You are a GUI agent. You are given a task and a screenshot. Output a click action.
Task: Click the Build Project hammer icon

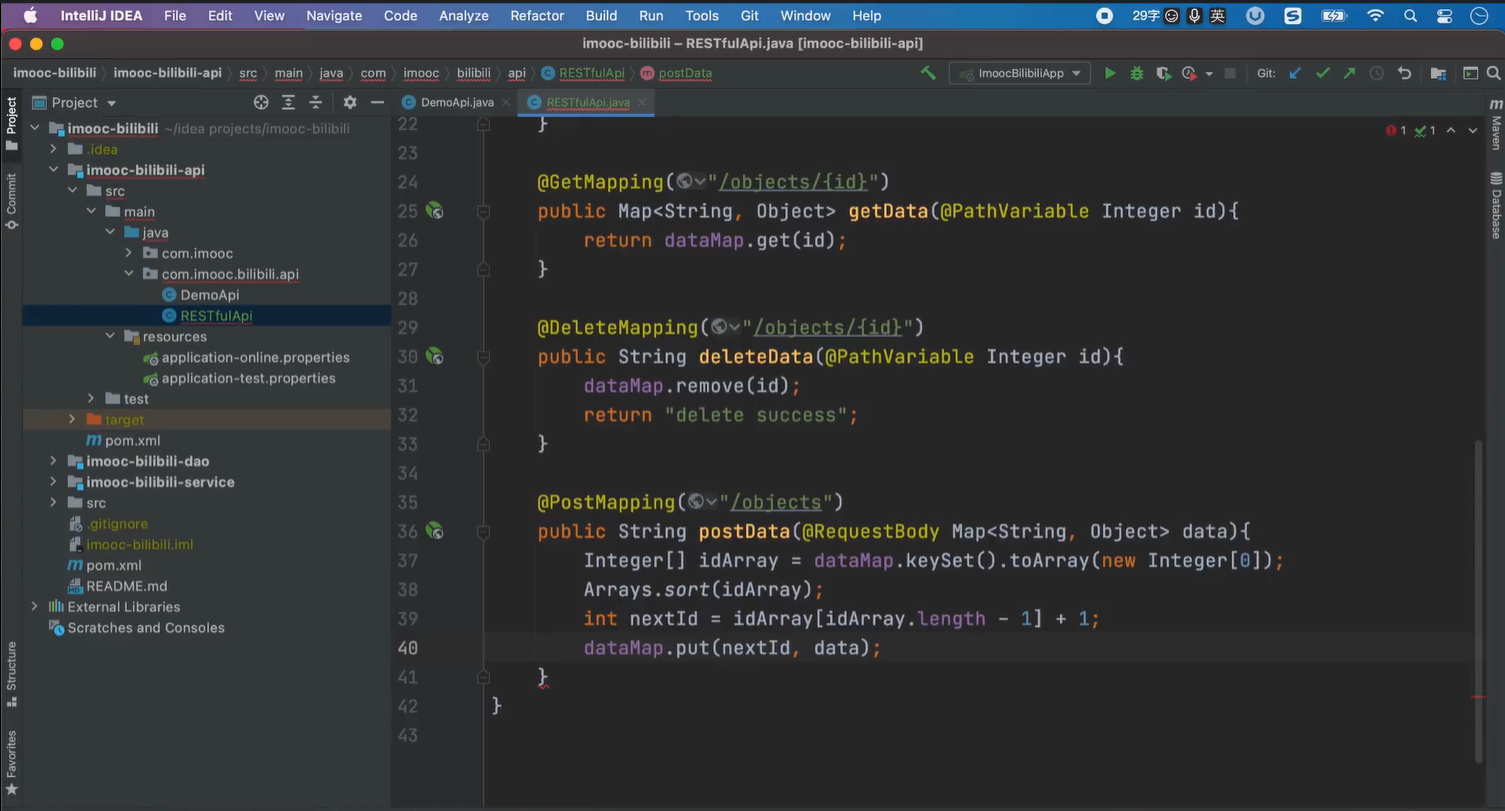pos(928,73)
